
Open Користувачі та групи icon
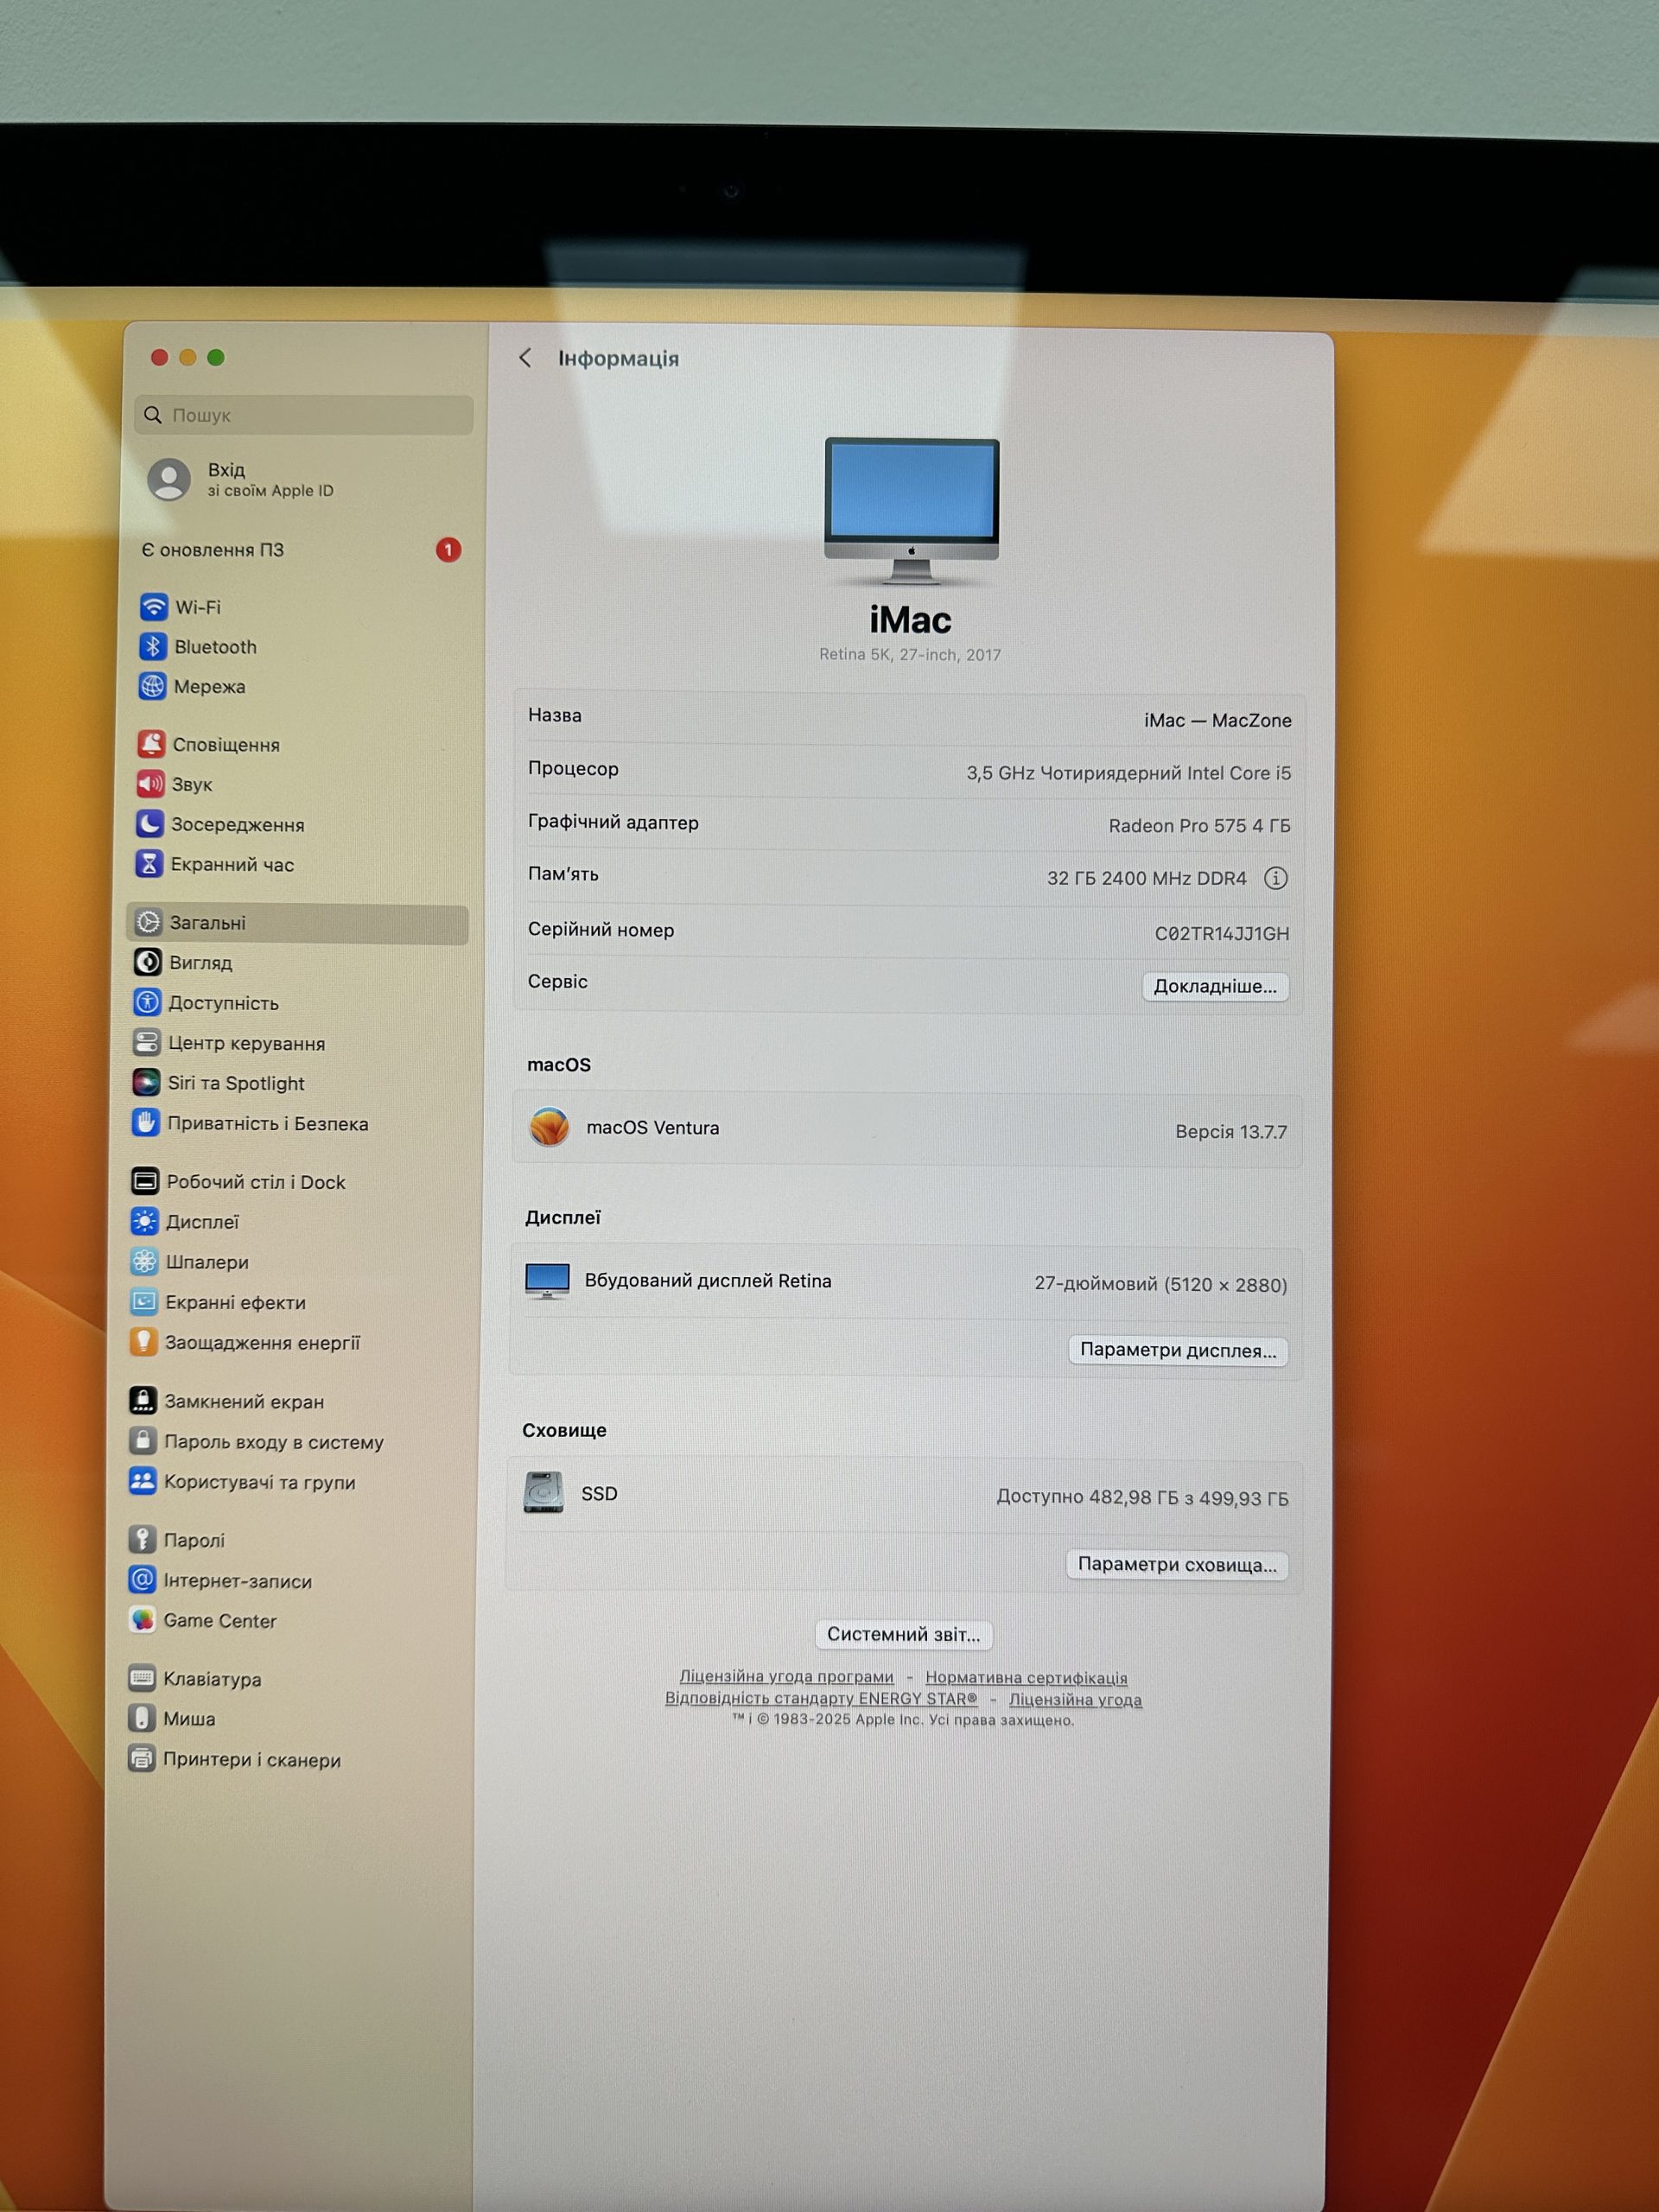click(142, 1481)
